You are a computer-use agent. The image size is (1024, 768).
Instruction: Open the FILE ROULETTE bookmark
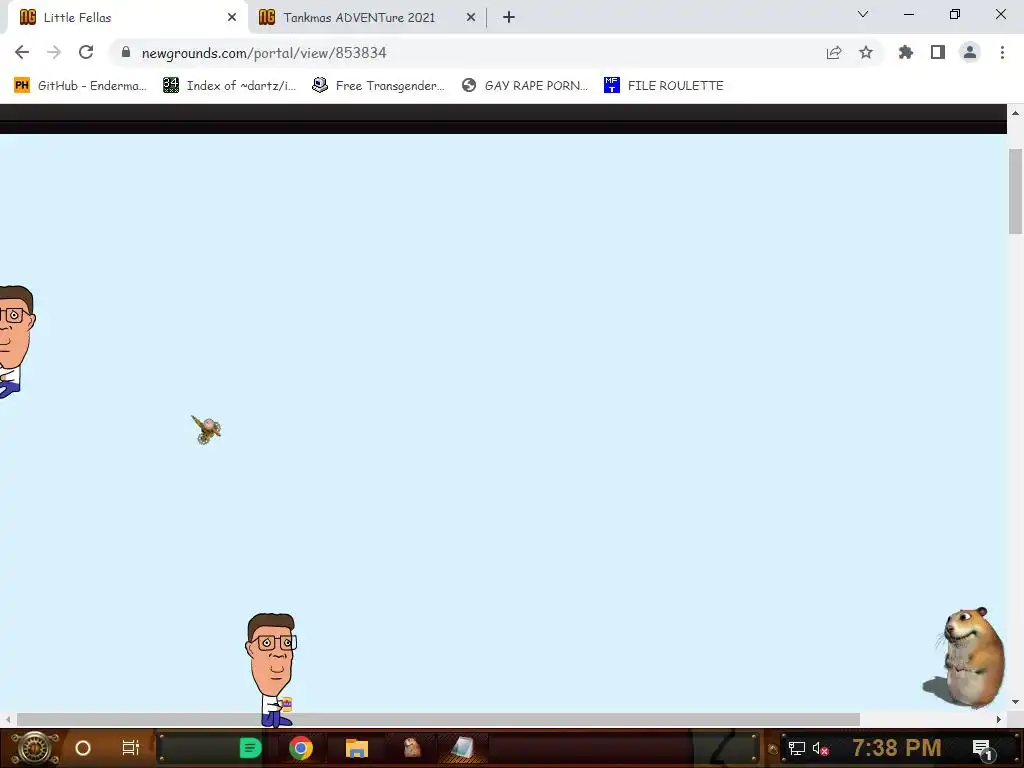[x=664, y=86]
